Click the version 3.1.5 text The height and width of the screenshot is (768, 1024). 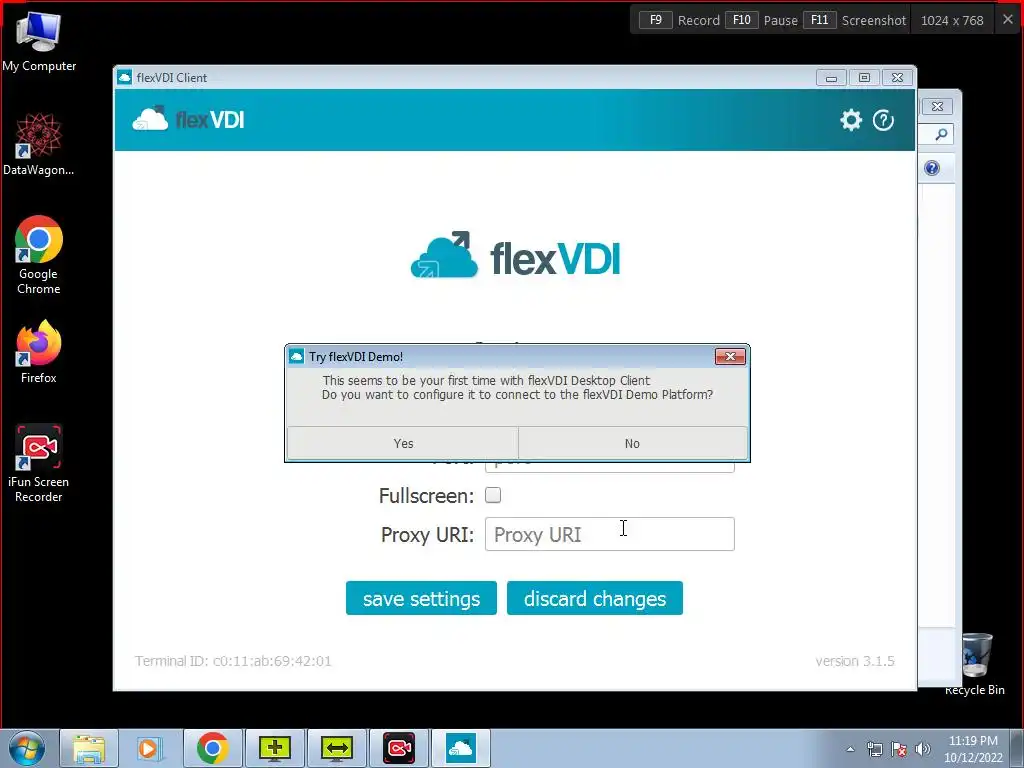tap(855, 661)
